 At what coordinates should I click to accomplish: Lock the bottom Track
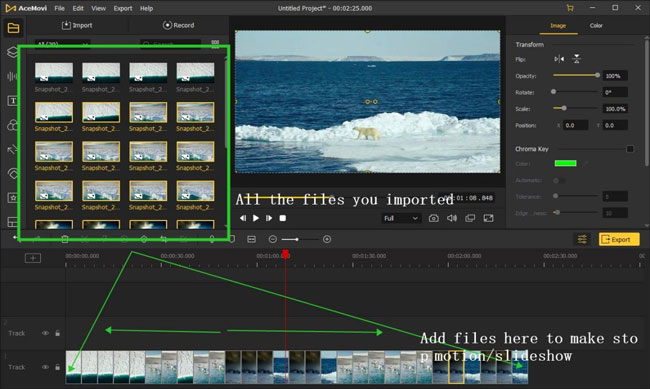click(58, 367)
